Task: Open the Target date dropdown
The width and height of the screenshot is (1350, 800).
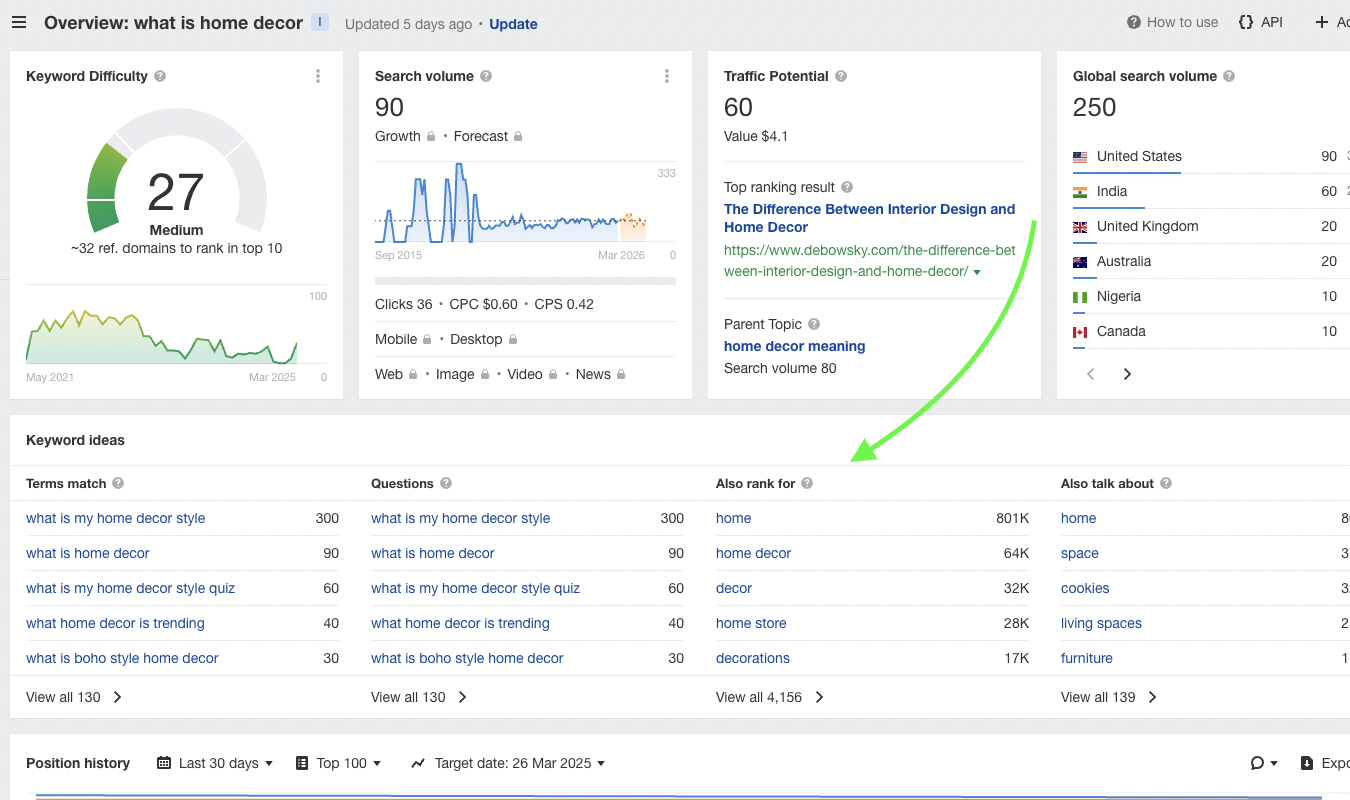Action: pos(508,763)
